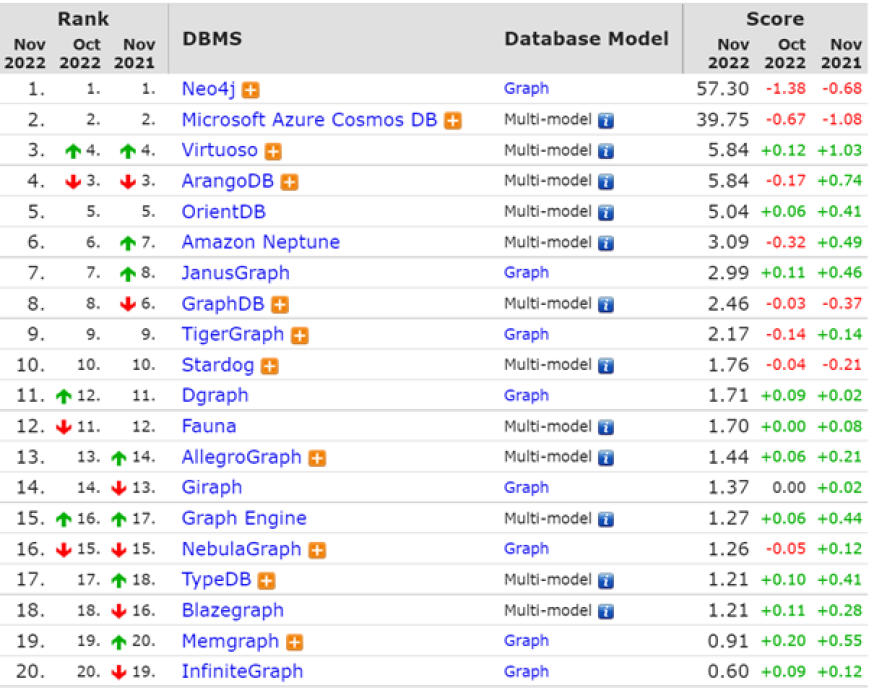This screenshot has height=688, width=874.
Task: Click the Graph model link in Dgraph row
Action: [526, 395]
